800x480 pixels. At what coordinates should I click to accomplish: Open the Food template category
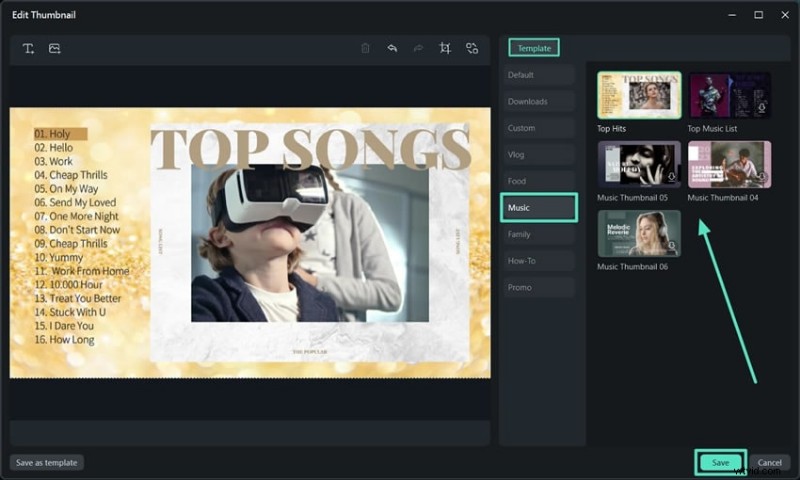(x=539, y=181)
